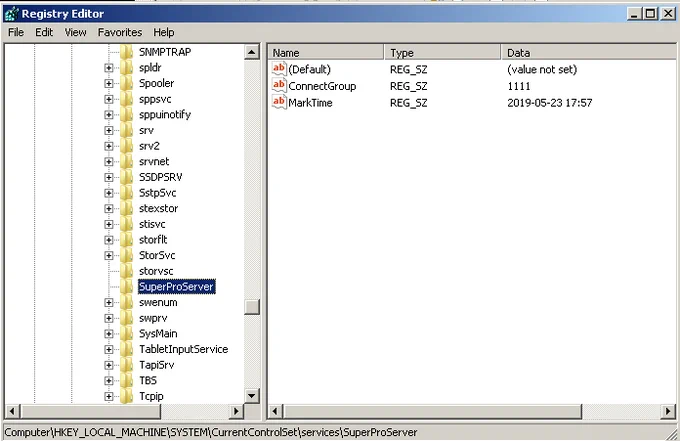The image size is (680, 441).
Task: Click the srv2 folder icon
Action: click(x=126, y=146)
